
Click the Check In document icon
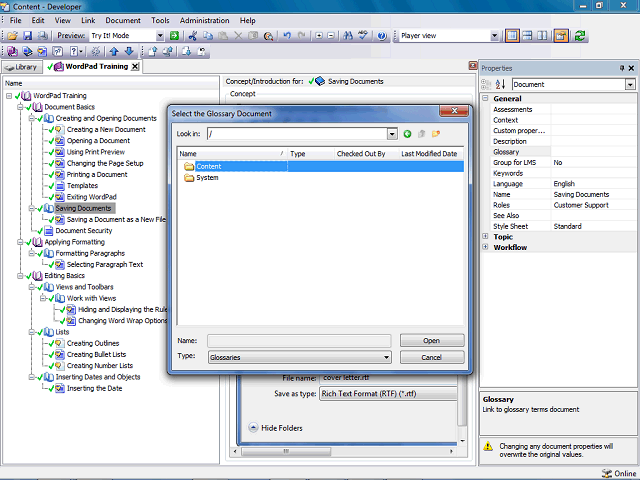pyautogui.click(x=153, y=51)
